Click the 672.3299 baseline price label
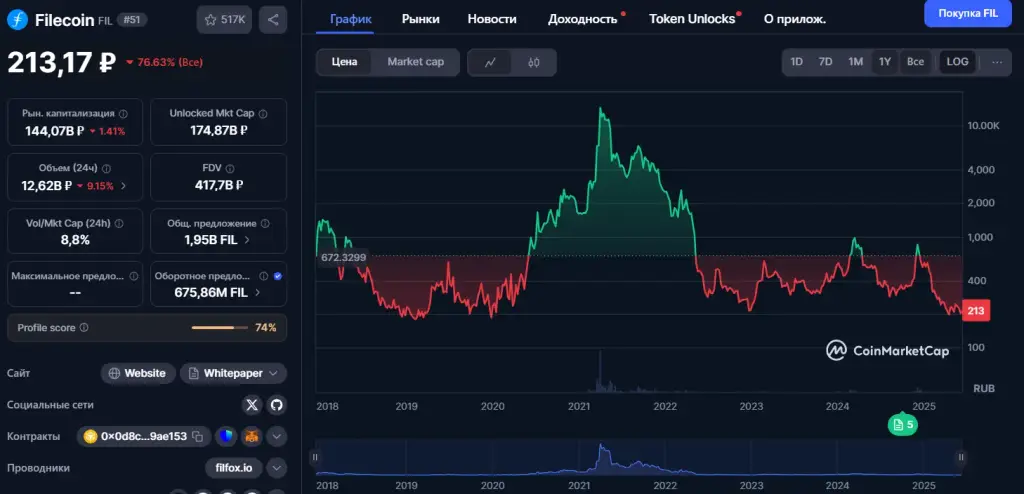Screen dimensions: 1024x494 pyautogui.click(x=343, y=257)
